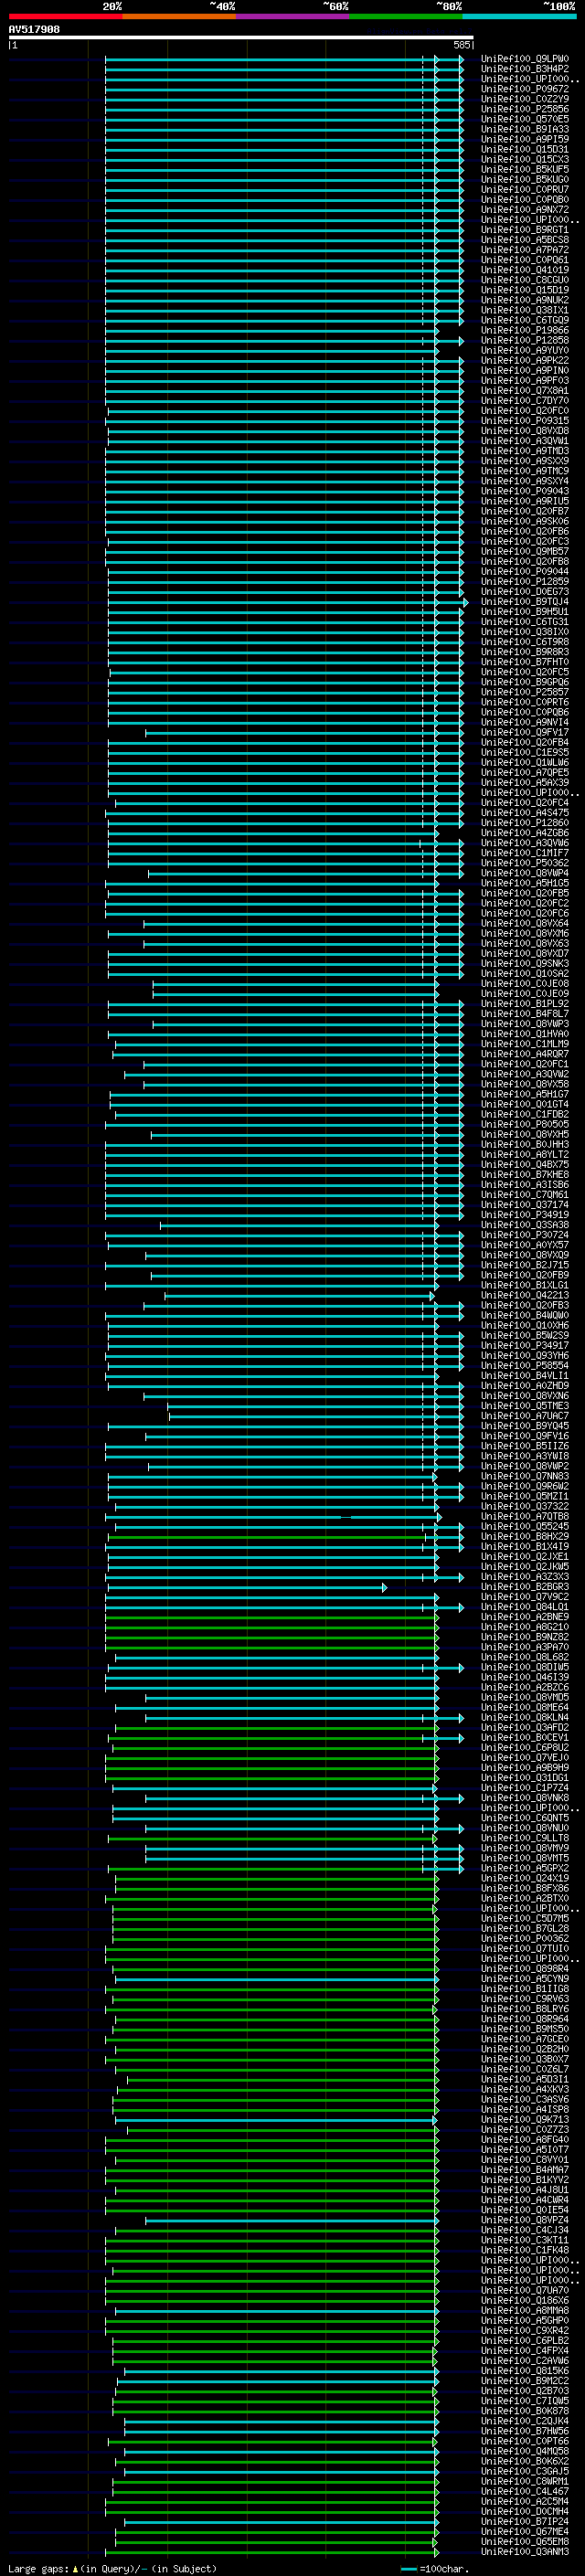585x2576 pixels.
Task: Open hit UniRef100_C8VY01
Action: coord(525,2160)
